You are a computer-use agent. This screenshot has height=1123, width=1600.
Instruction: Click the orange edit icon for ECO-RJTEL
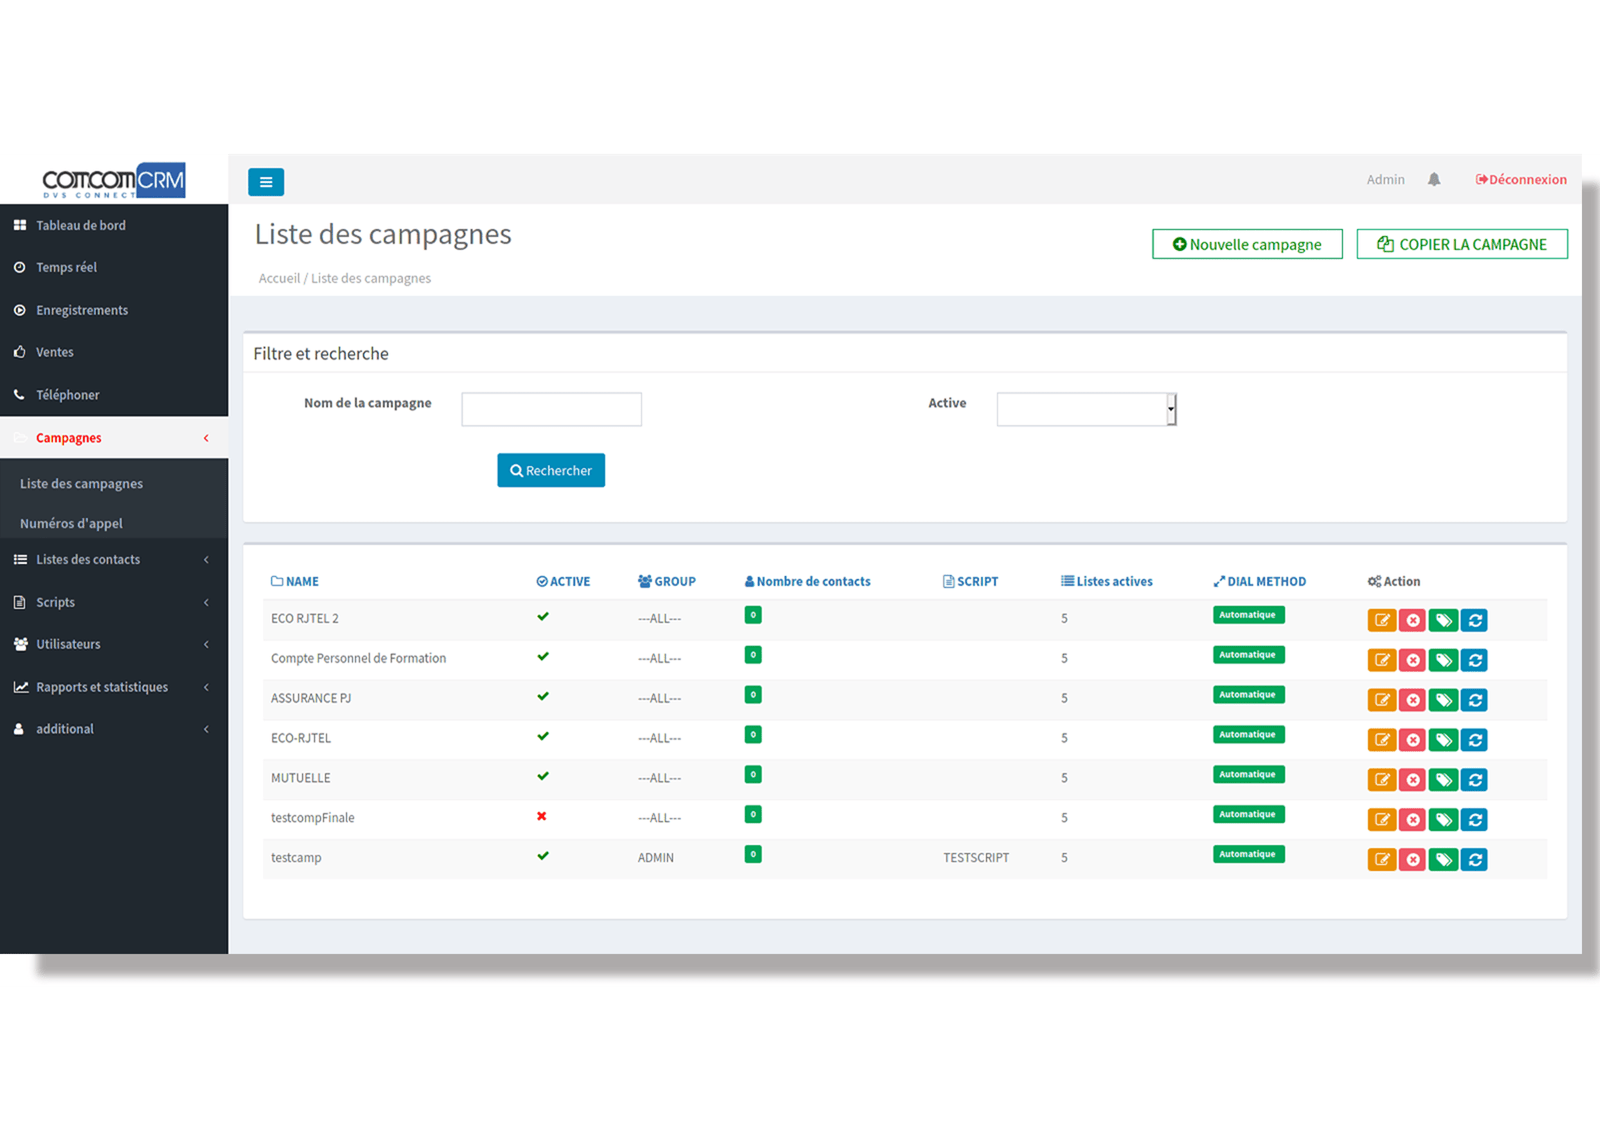(x=1381, y=740)
